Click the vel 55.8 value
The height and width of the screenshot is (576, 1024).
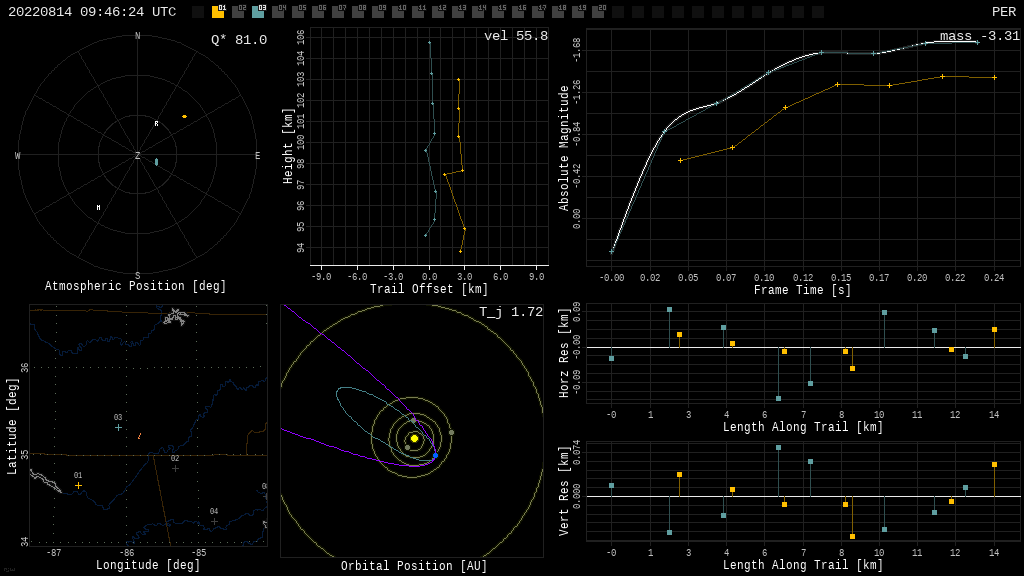point(516,36)
